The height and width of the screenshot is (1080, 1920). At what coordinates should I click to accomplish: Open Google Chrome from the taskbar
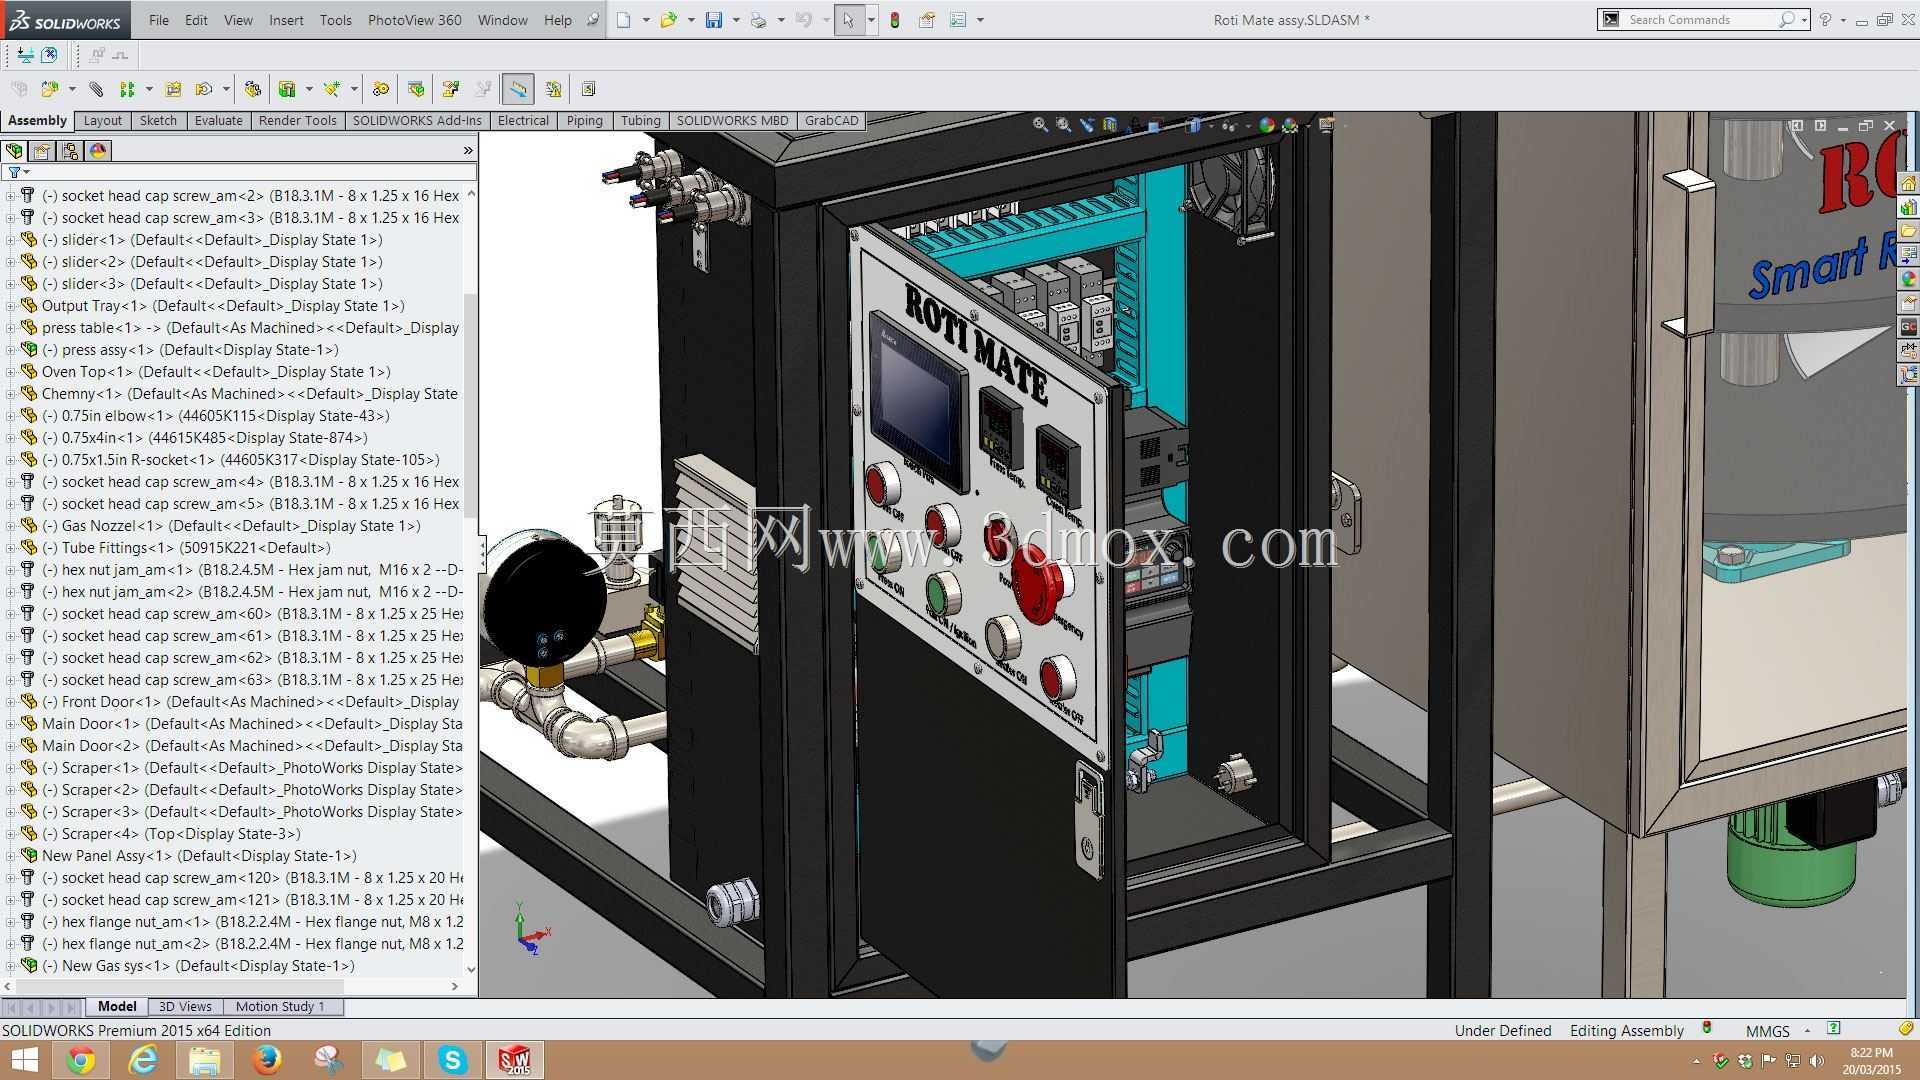coord(81,1060)
